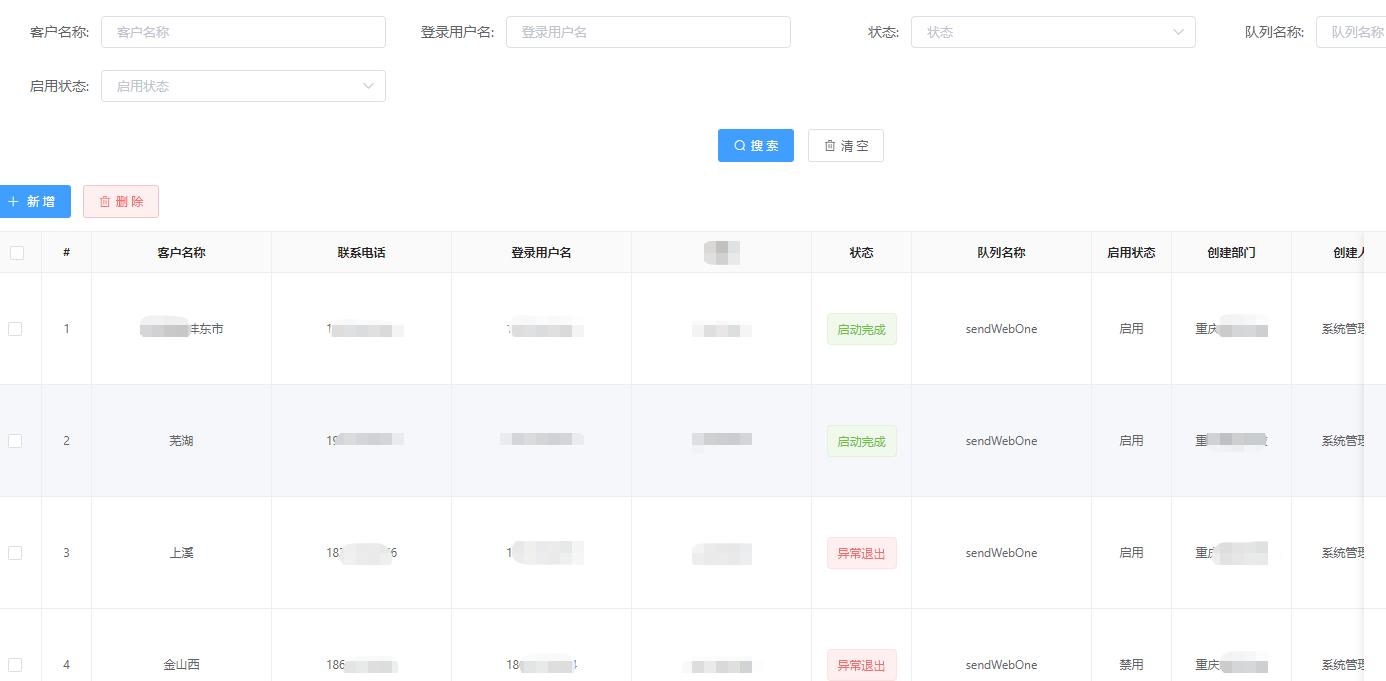
Task: Click the clear button with trash icon
Action: [845, 146]
